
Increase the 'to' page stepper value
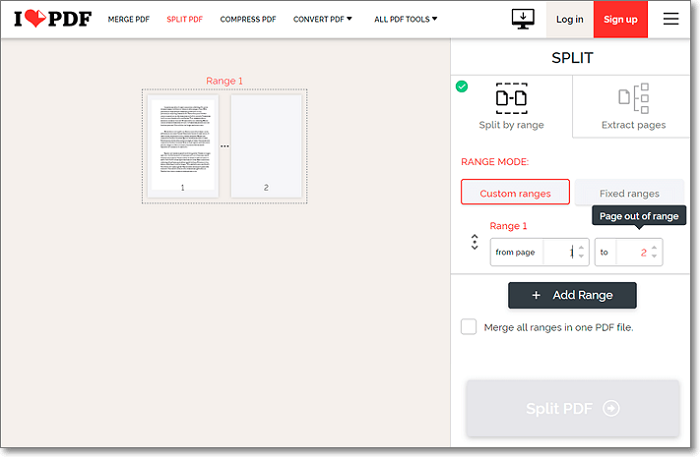tap(654, 247)
